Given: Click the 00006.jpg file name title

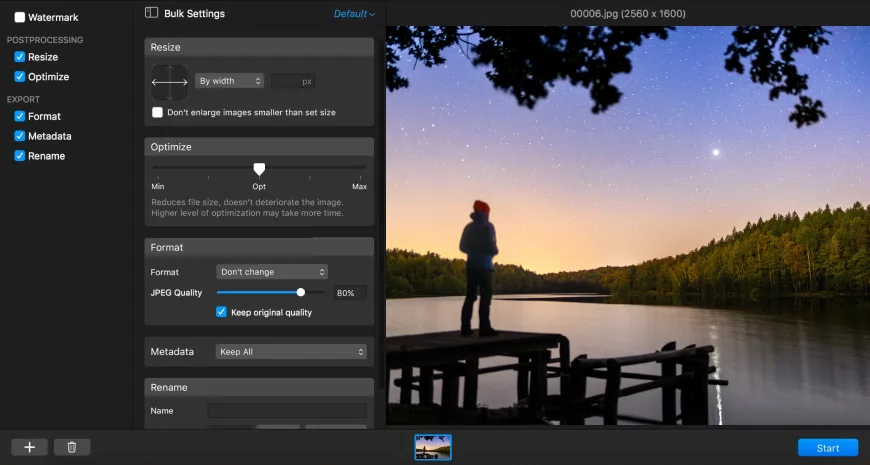Looking at the screenshot, I should 628,13.
